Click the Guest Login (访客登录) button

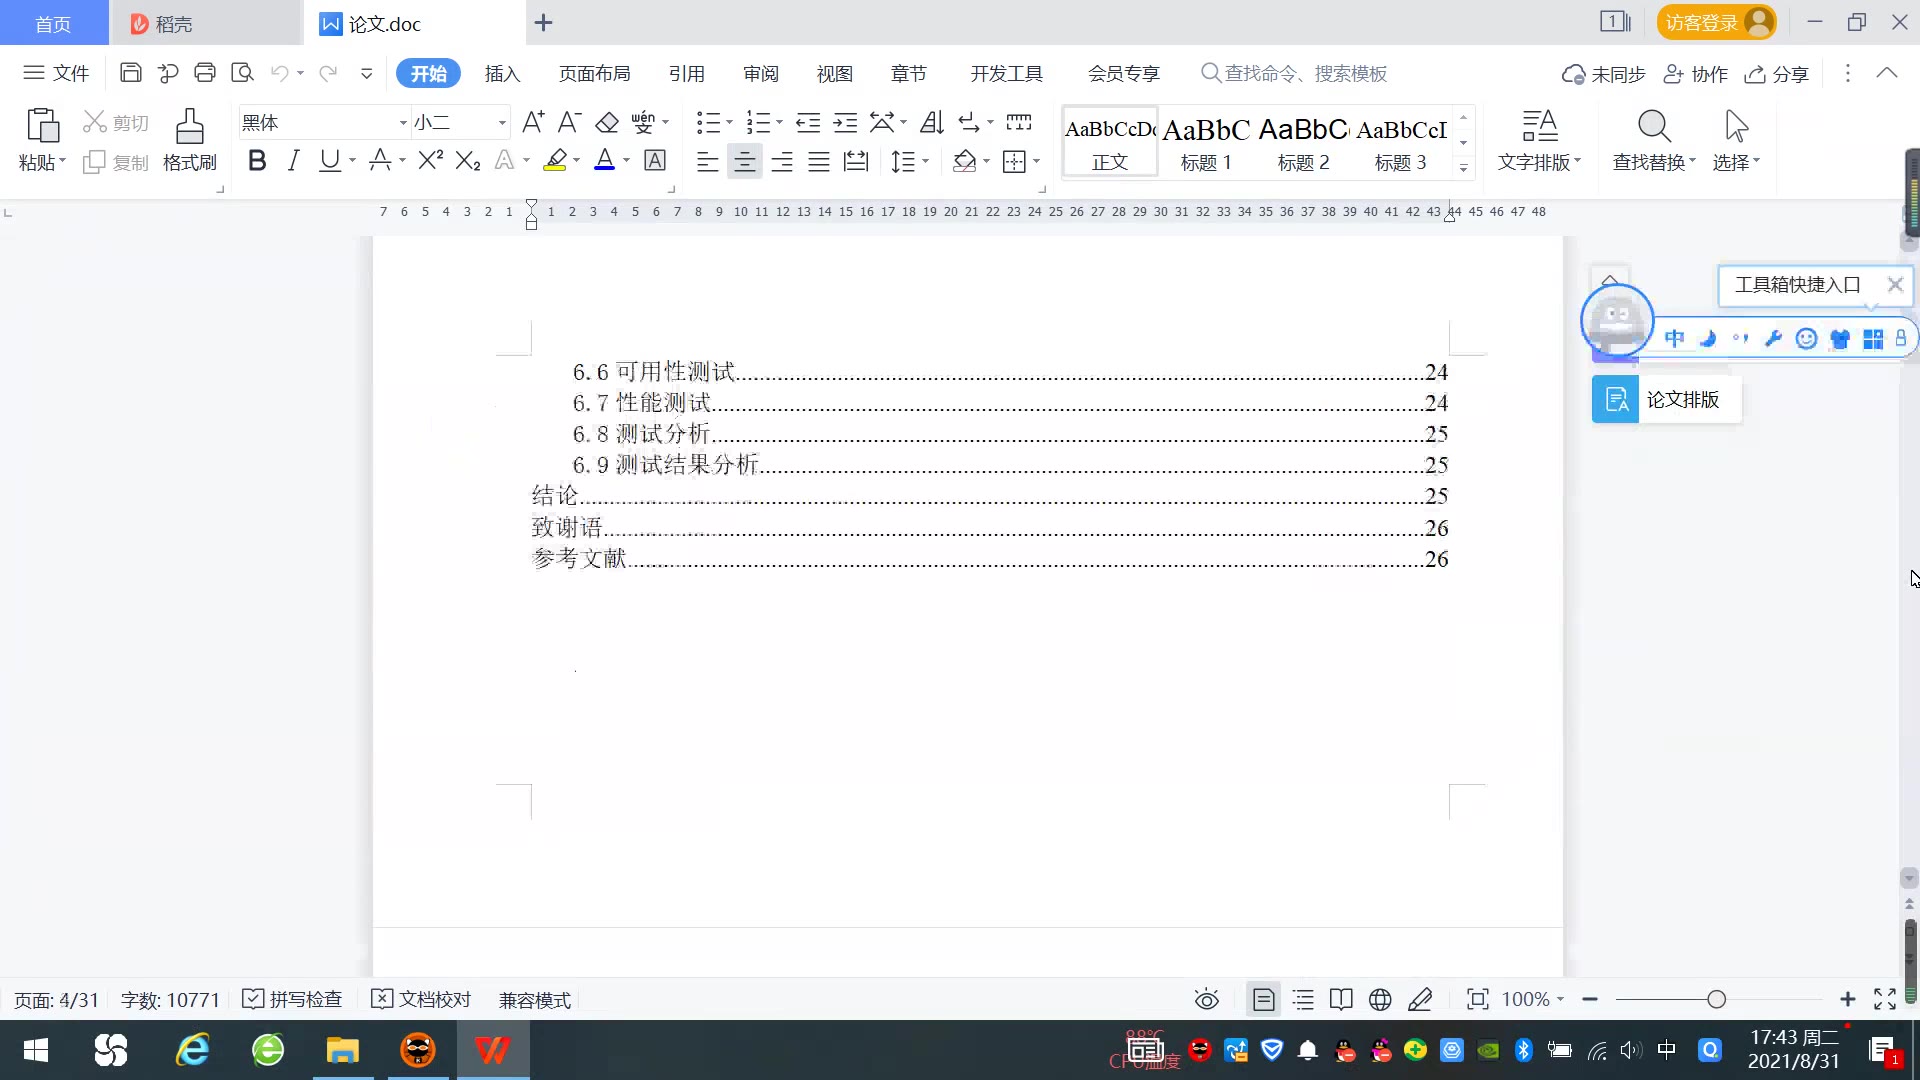click(1716, 22)
